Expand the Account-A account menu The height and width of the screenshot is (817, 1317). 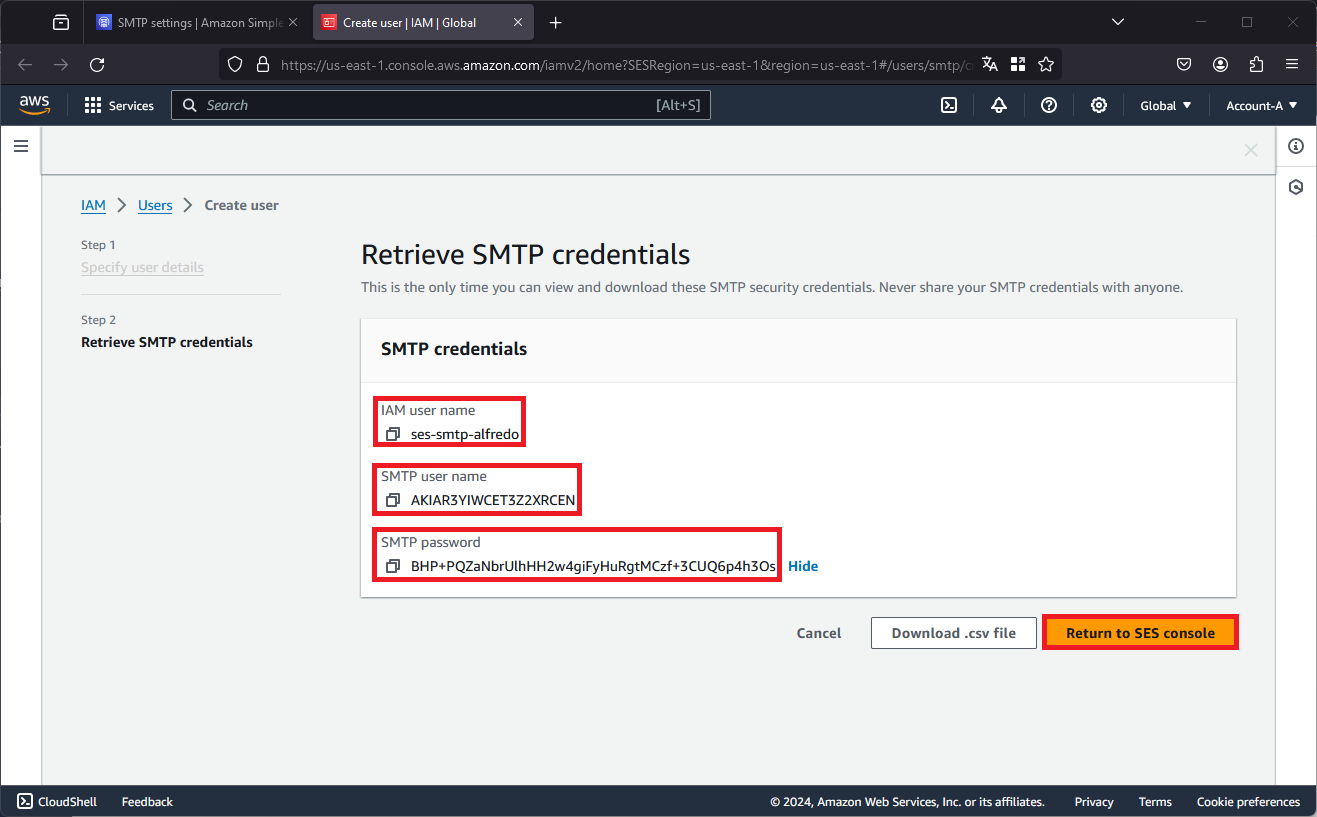1262,105
